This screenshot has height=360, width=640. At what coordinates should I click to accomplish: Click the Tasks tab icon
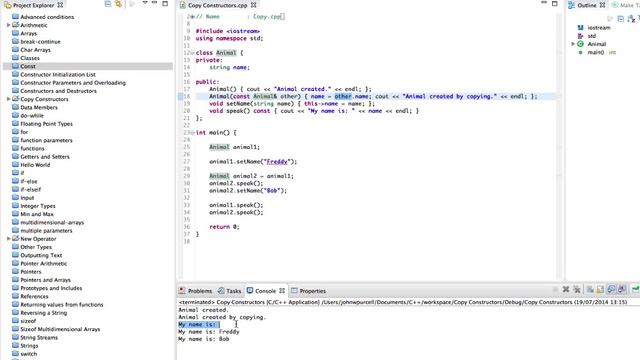pos(221,291)
